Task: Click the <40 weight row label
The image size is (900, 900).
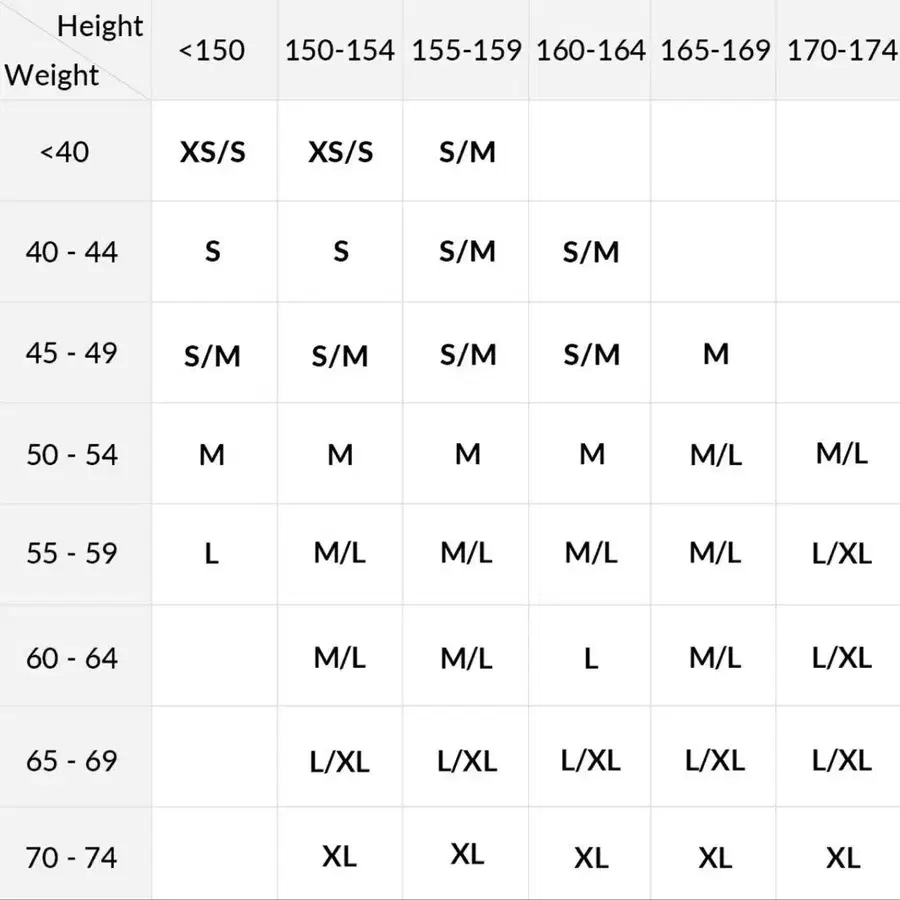Action: coord(65,153)
